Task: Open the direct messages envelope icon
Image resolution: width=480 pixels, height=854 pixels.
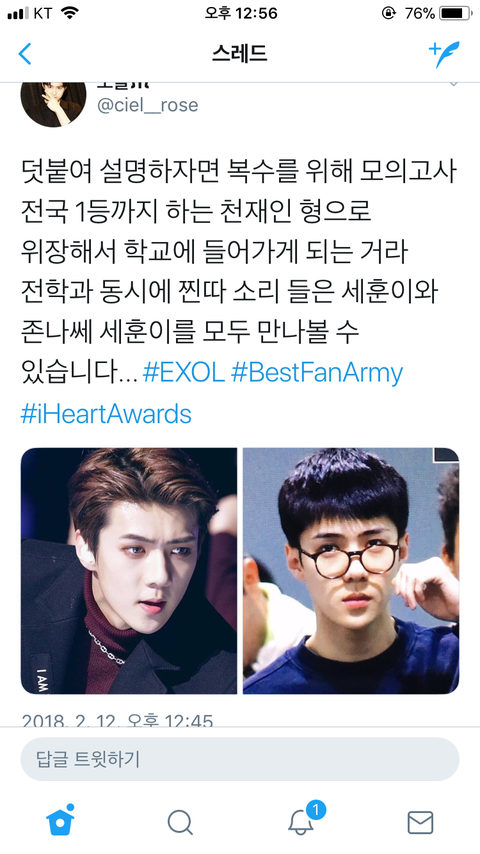Action: click(420, 822)
